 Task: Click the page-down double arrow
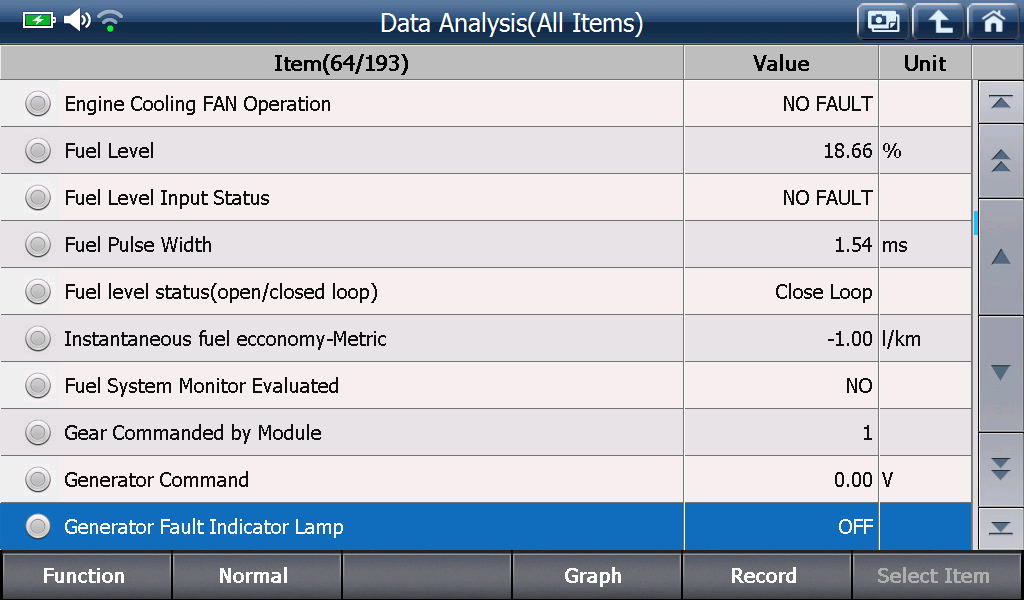point(1000,469)
